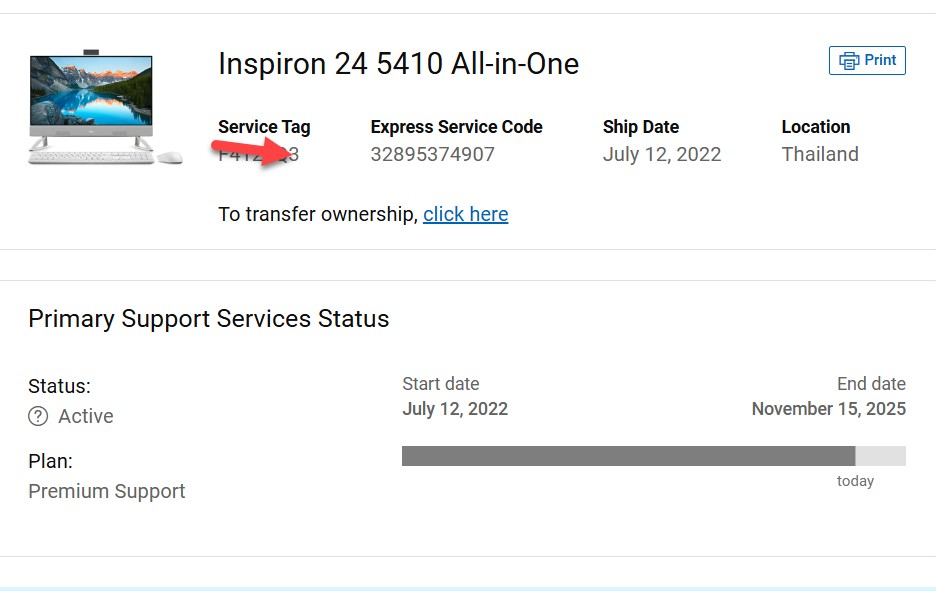Click the Service Tag label
This screenshot has height=591, width=936.
264,127
